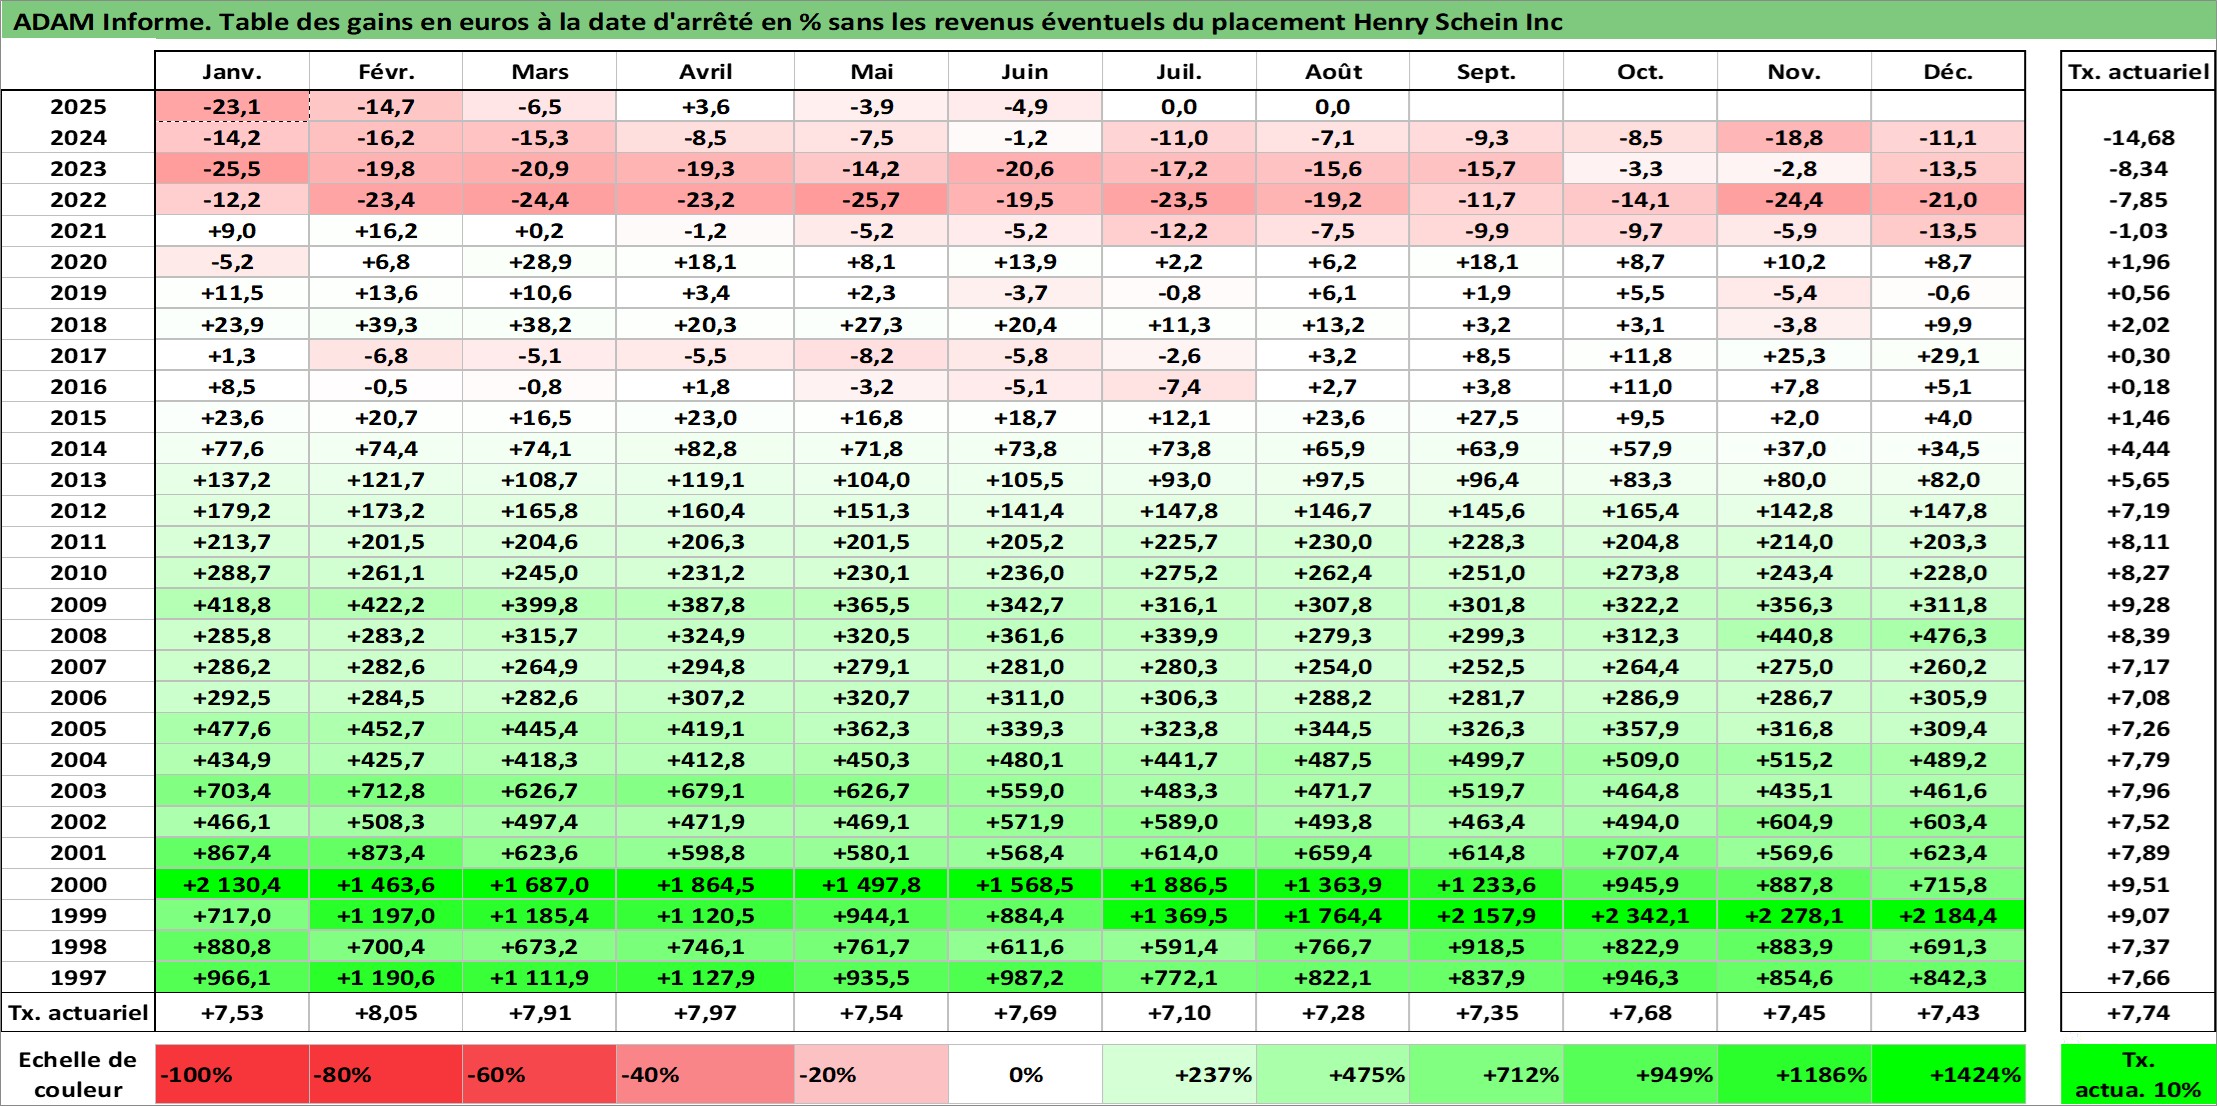The image size is (2217, 1106).
Task: Select the 2000 row label
Action: 78,885
